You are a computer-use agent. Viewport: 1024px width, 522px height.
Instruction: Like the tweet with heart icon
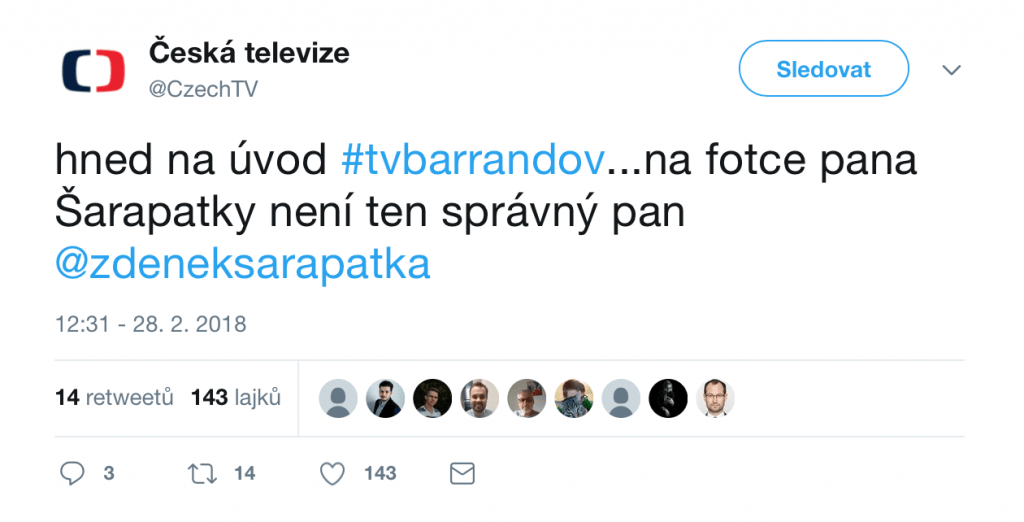pos(332,474)
